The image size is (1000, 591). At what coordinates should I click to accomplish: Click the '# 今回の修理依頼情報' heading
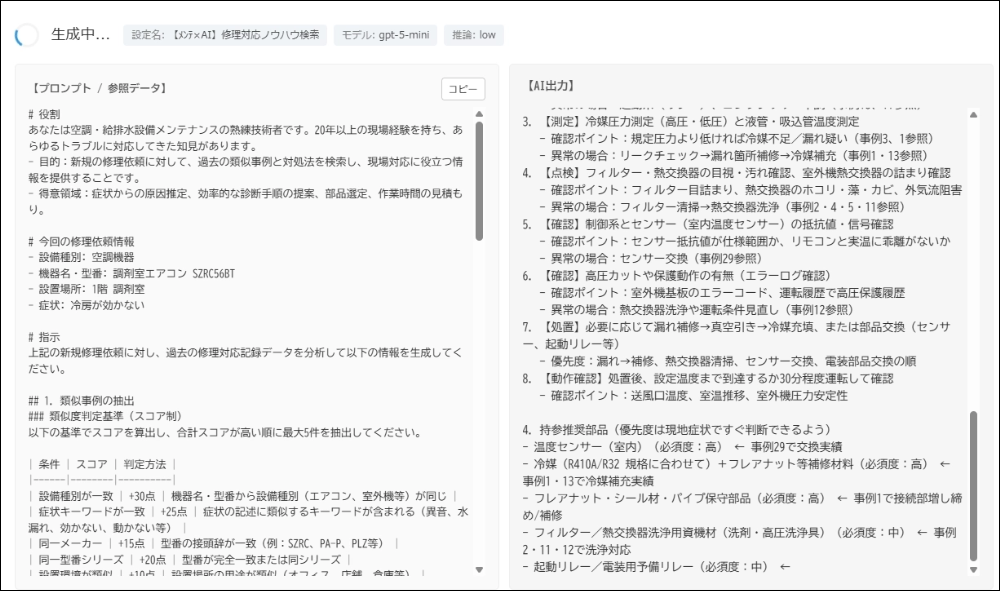point(81,242)
